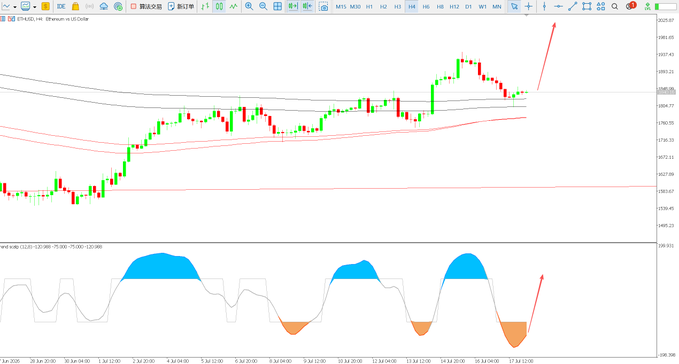Open the notifications icon with red badge
The width and height of the screenshot is (679, 364).
click(630, 6)
